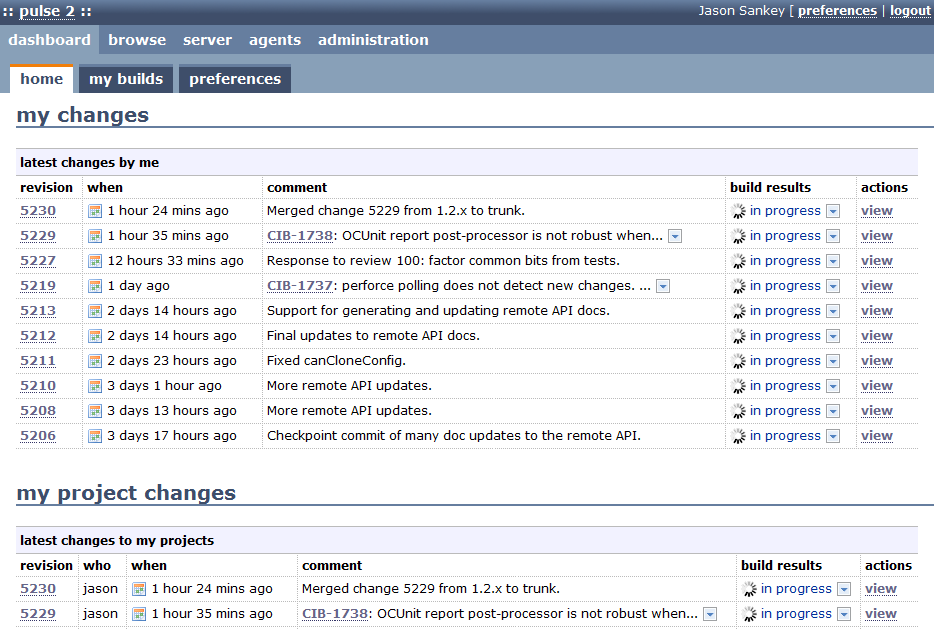View details for revision 5212 change

[876, 336]
